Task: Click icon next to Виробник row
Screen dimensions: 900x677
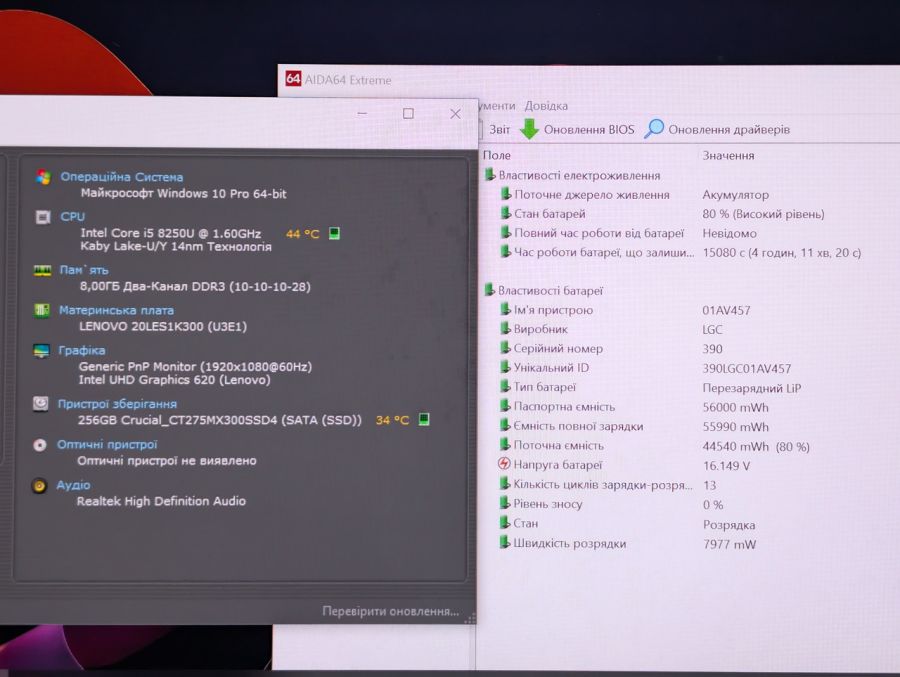Action: (505, 328)
